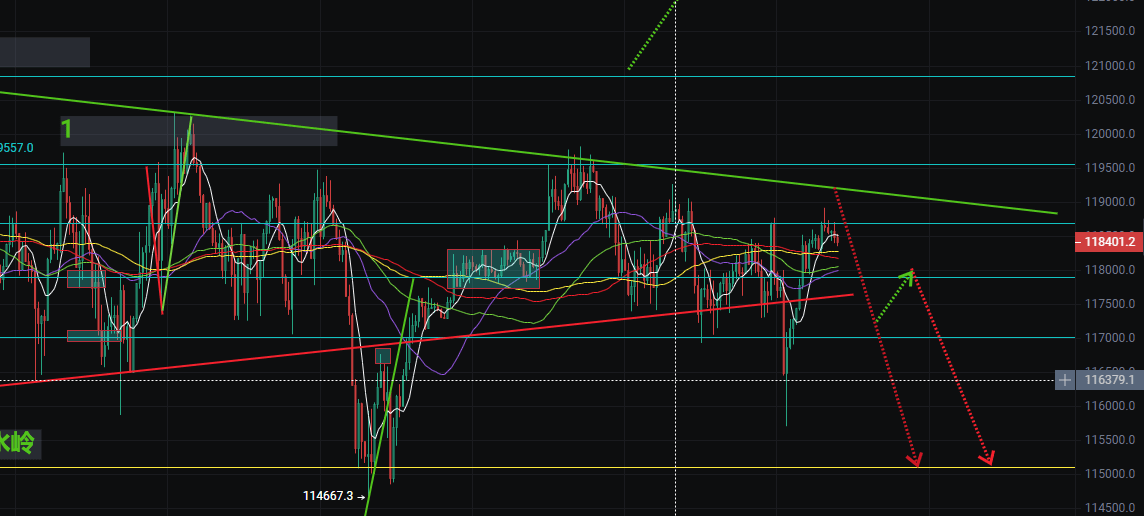Click the red 118401.2 current price tag

[1107, 242]
